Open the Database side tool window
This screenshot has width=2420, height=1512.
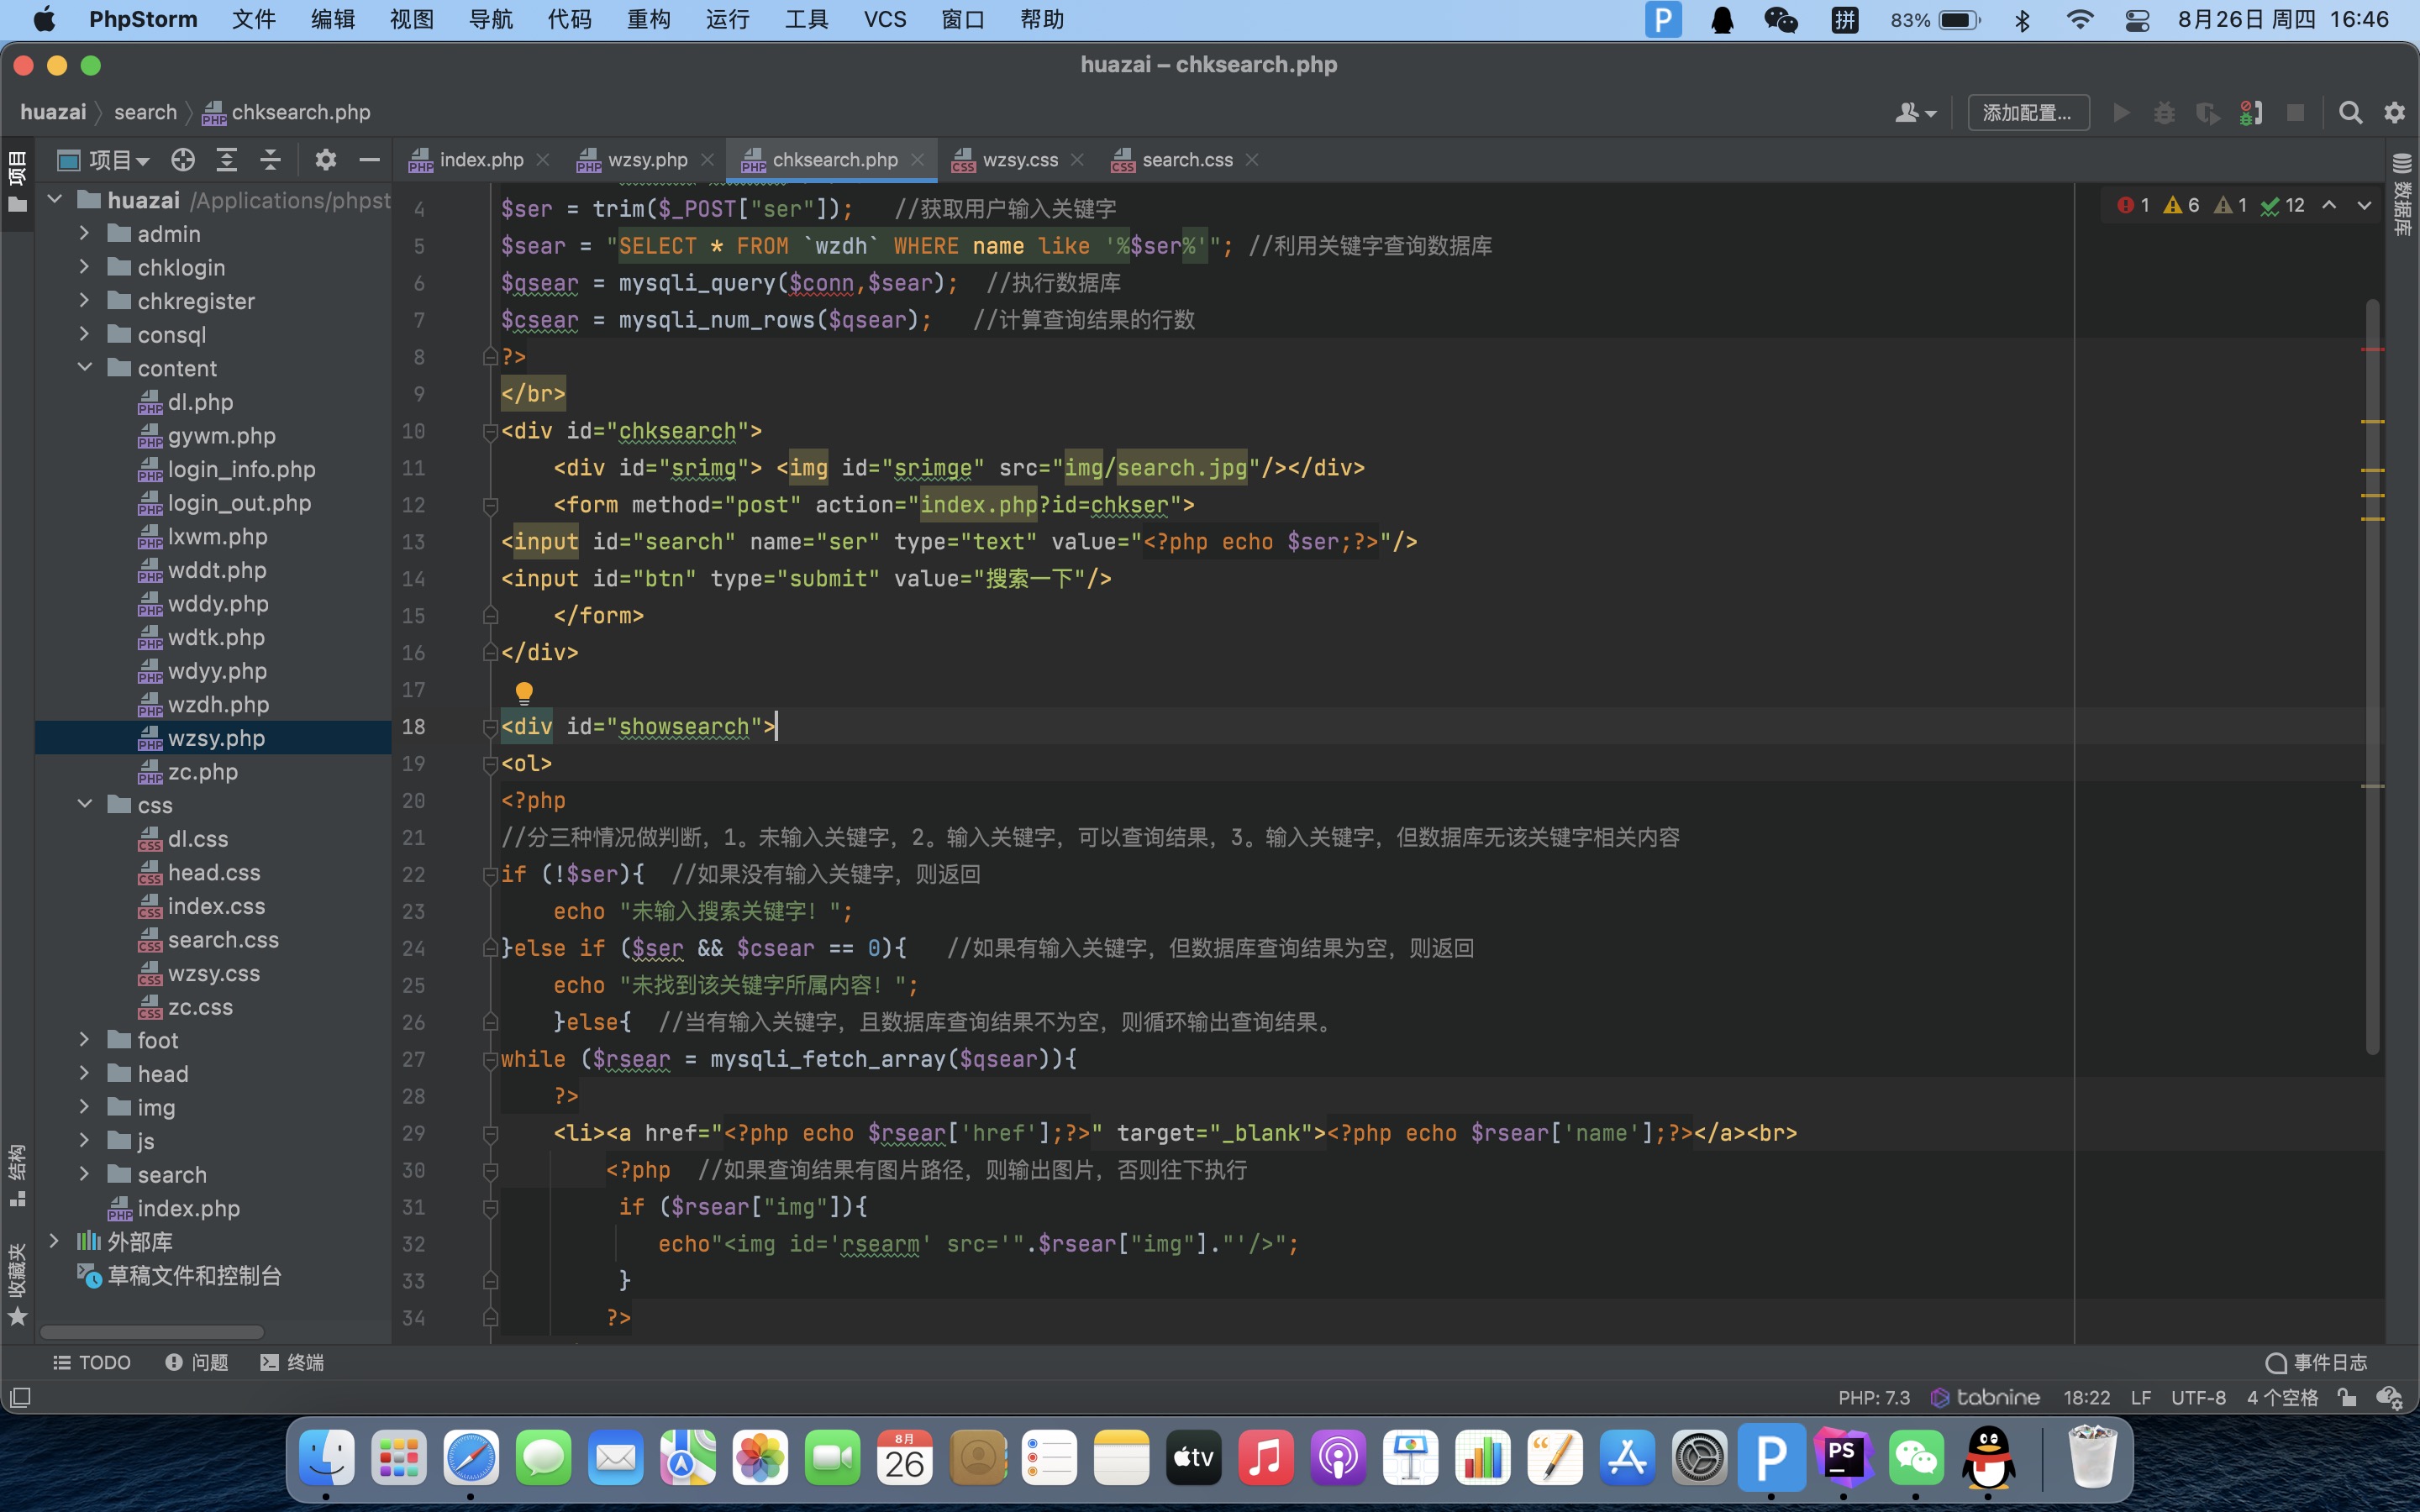[x=2402, y=195]
